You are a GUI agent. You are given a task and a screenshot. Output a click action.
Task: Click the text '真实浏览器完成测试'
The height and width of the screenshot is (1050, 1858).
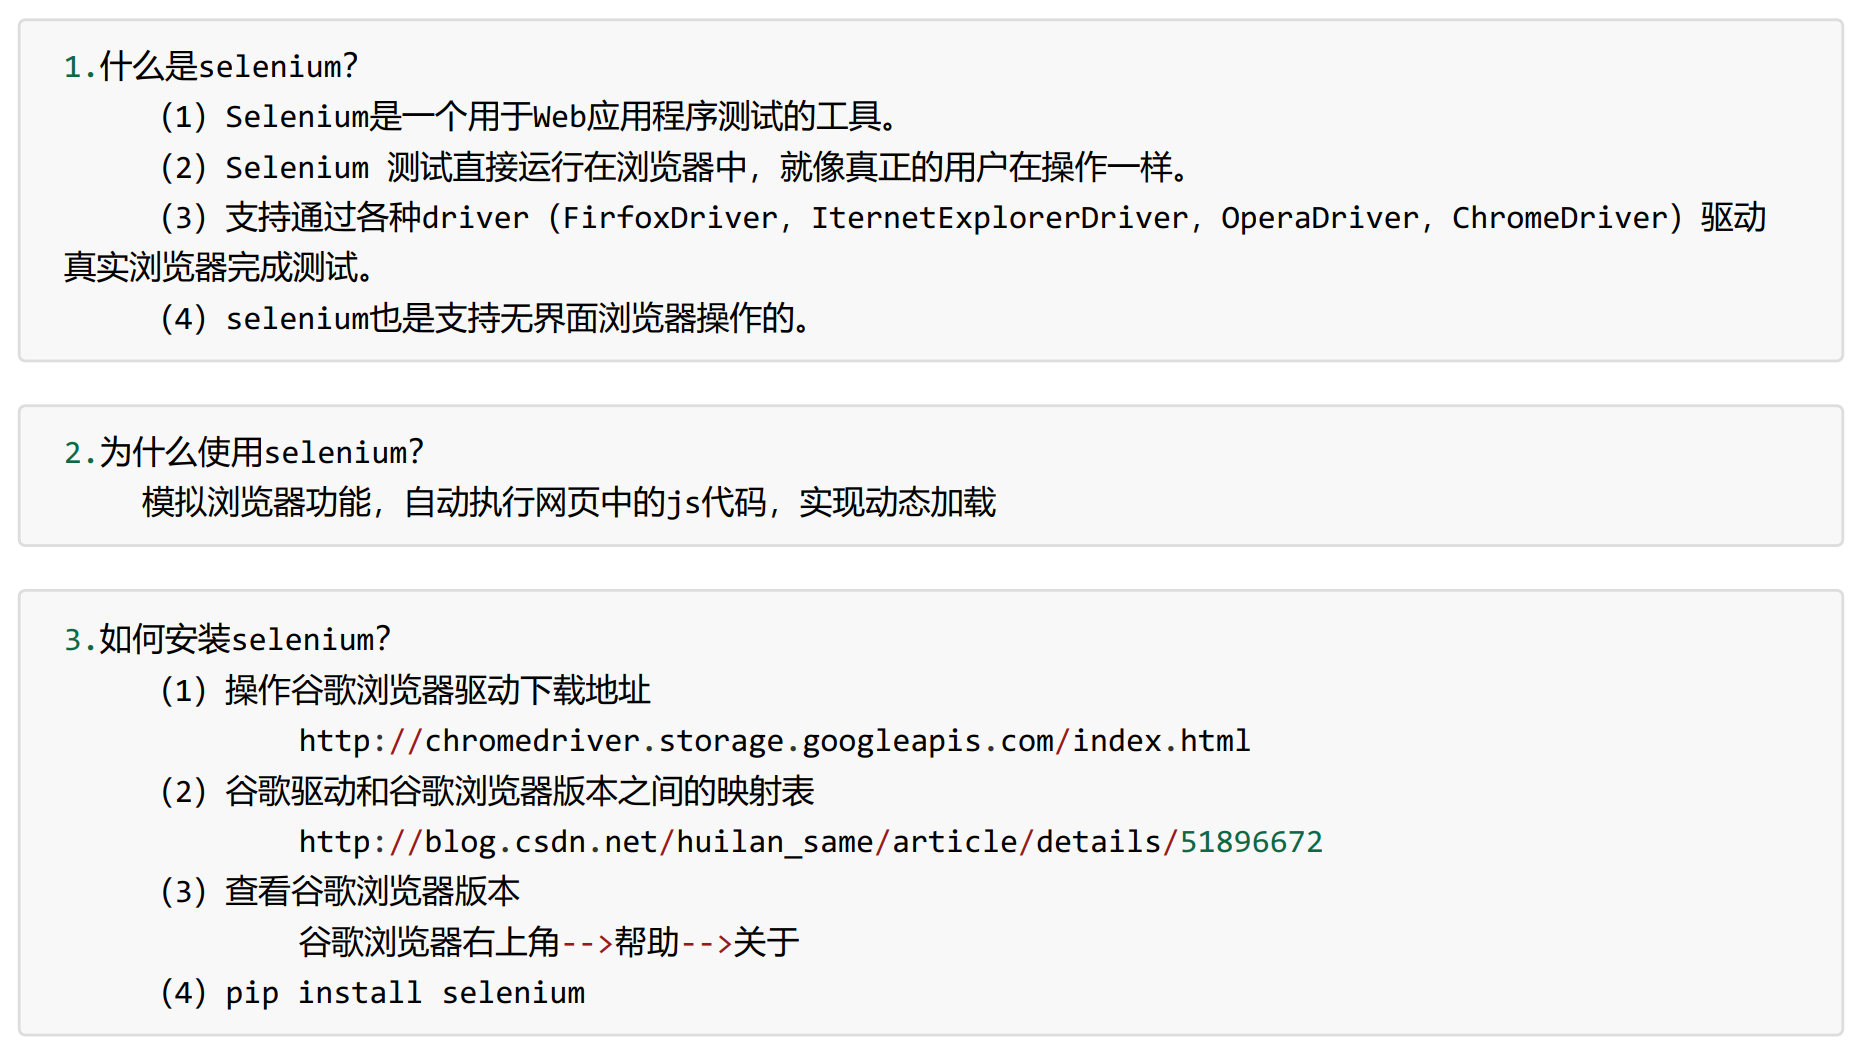click(x=211, y=268)
